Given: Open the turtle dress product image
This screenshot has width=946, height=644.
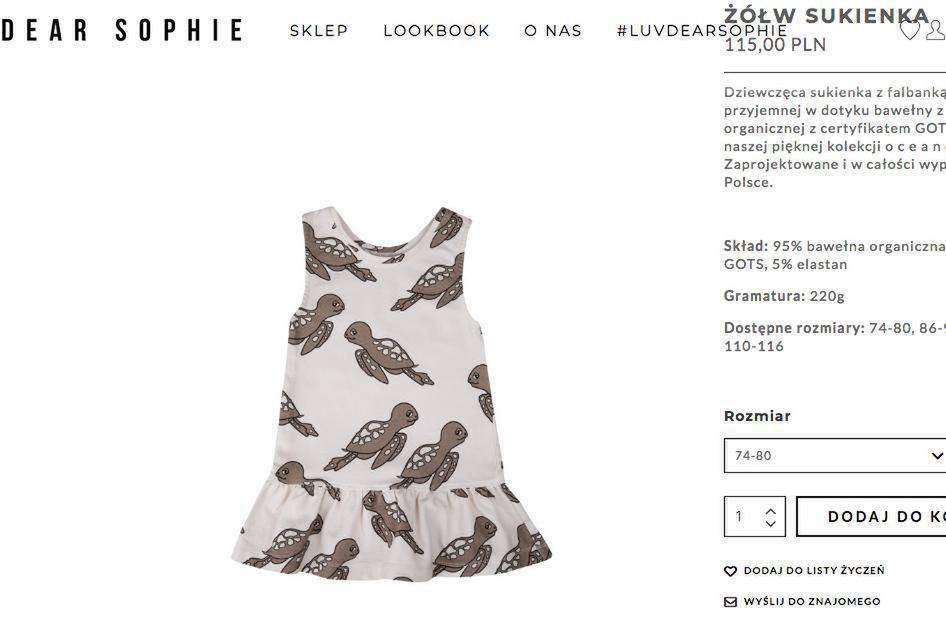Looking at the screenshot, I should coord(391,394).
